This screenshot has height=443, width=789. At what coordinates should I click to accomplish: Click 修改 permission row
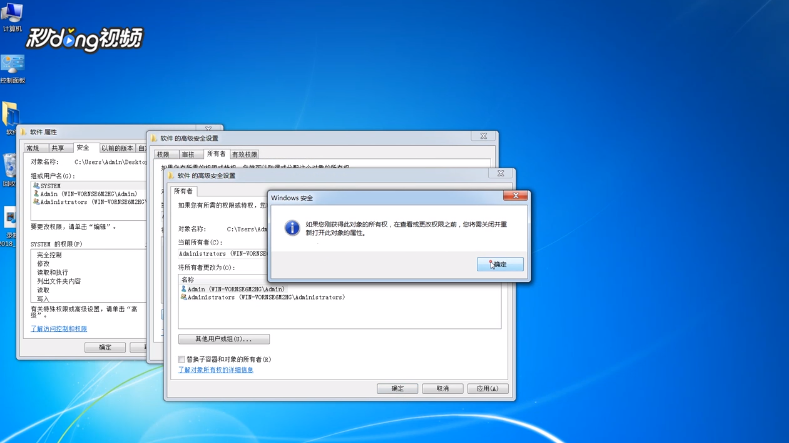click(43, 264)
